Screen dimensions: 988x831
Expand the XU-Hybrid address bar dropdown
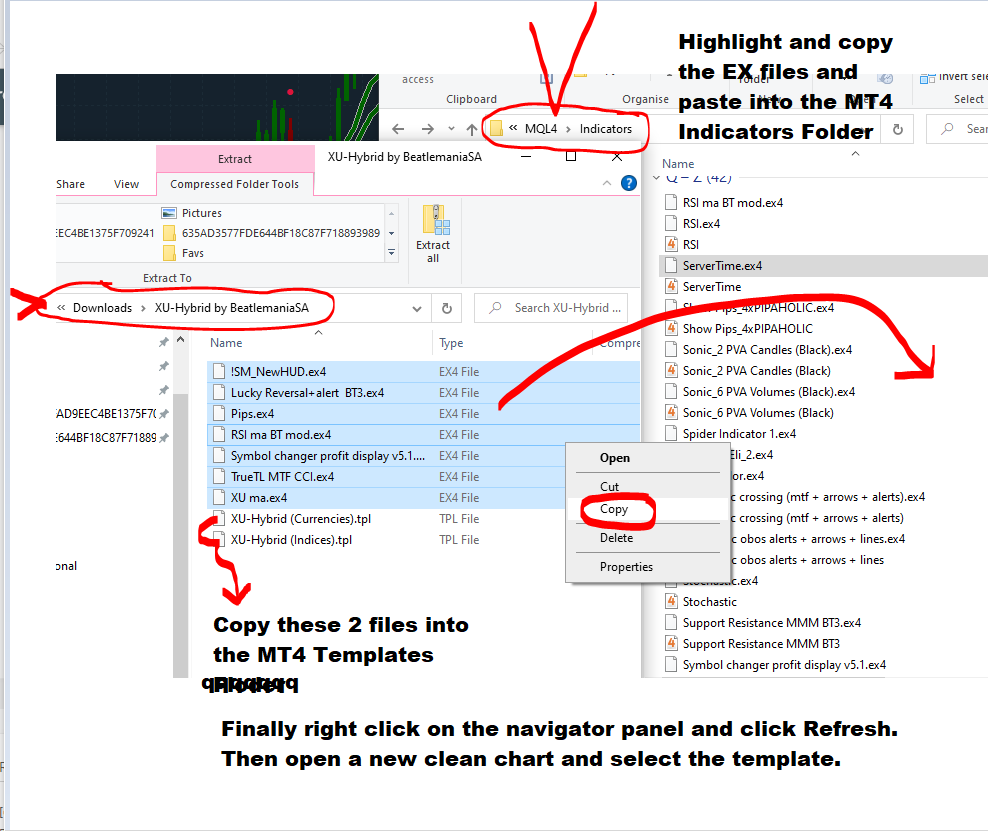416,309
